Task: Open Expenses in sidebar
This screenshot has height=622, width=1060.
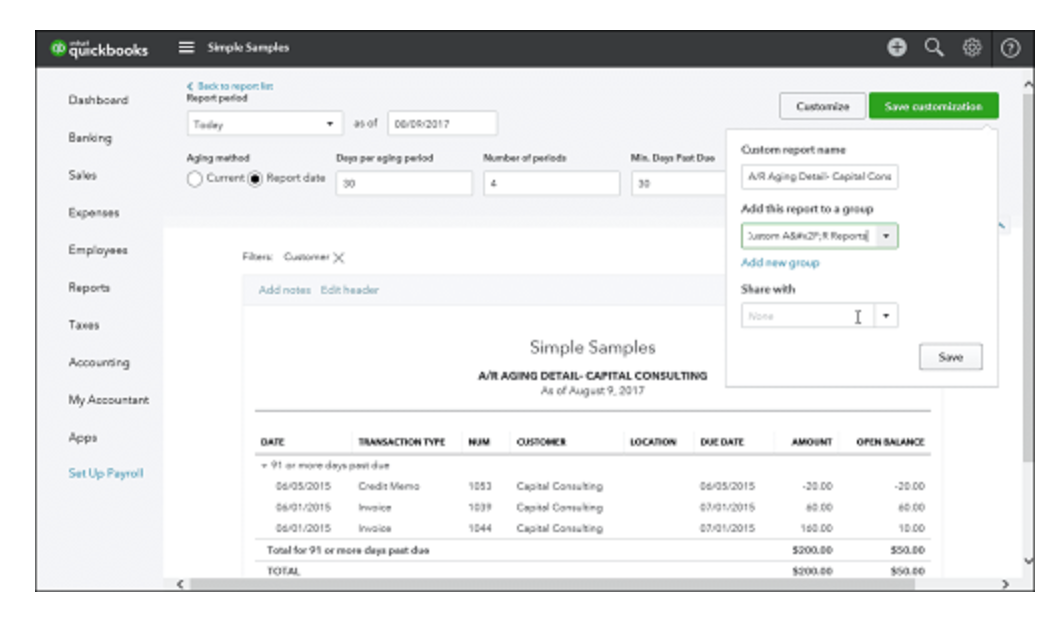Action: [93, 213]
